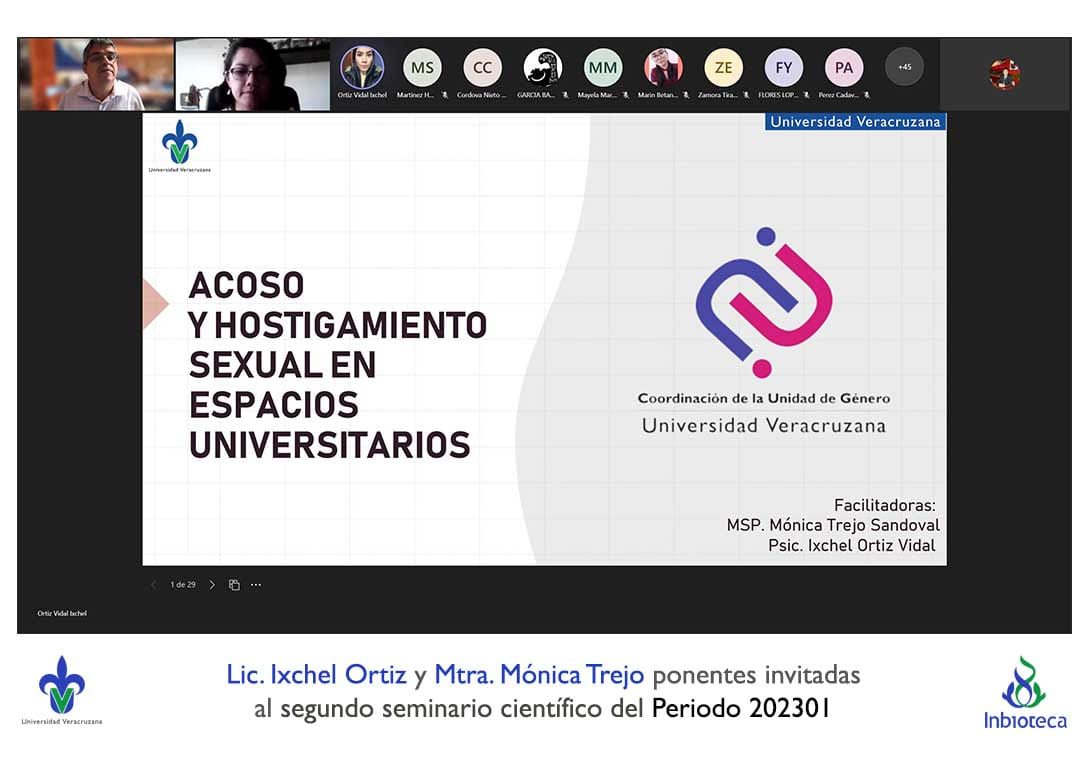The height and width of the screenshot is (760, 1090).
Task: Select the CC participant avatar
Action: point(482,68)
